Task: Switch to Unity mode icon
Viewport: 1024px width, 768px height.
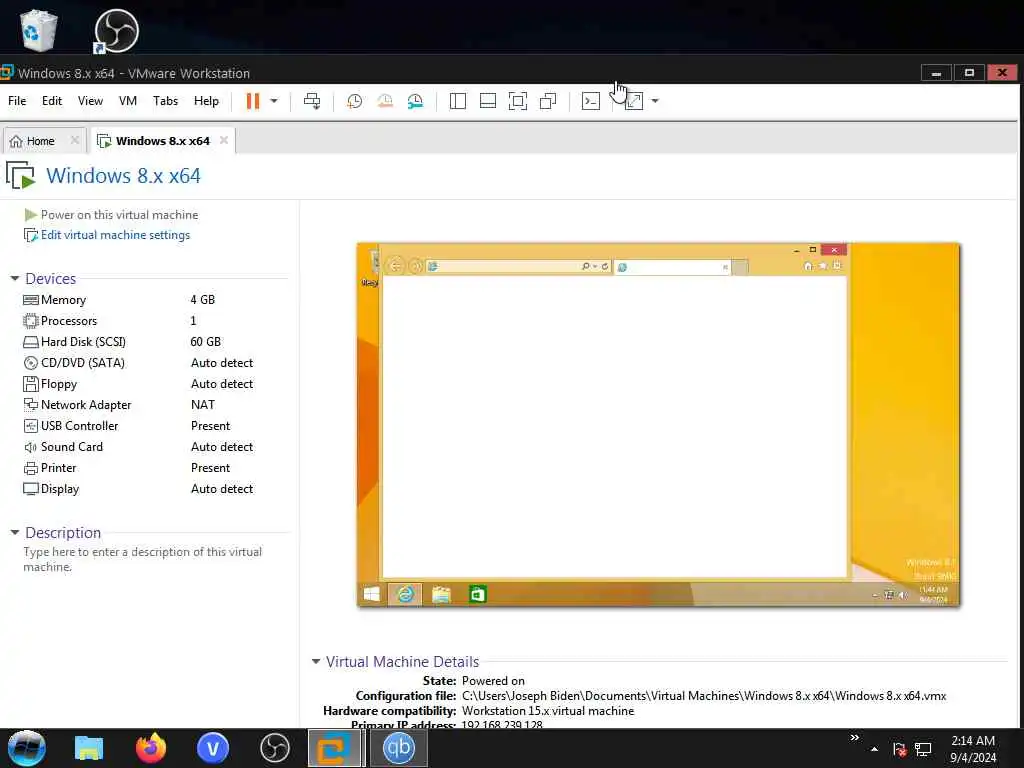Action: tap(548, 101)
